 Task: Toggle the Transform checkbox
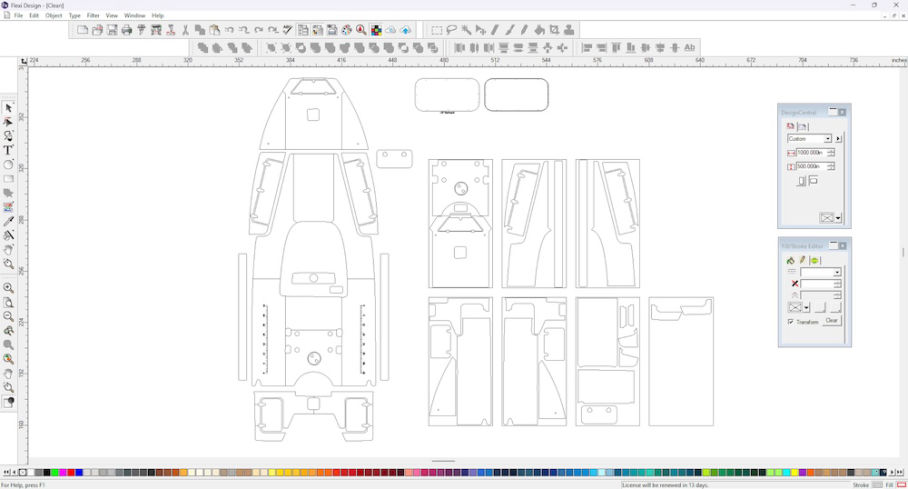[791, 322]
